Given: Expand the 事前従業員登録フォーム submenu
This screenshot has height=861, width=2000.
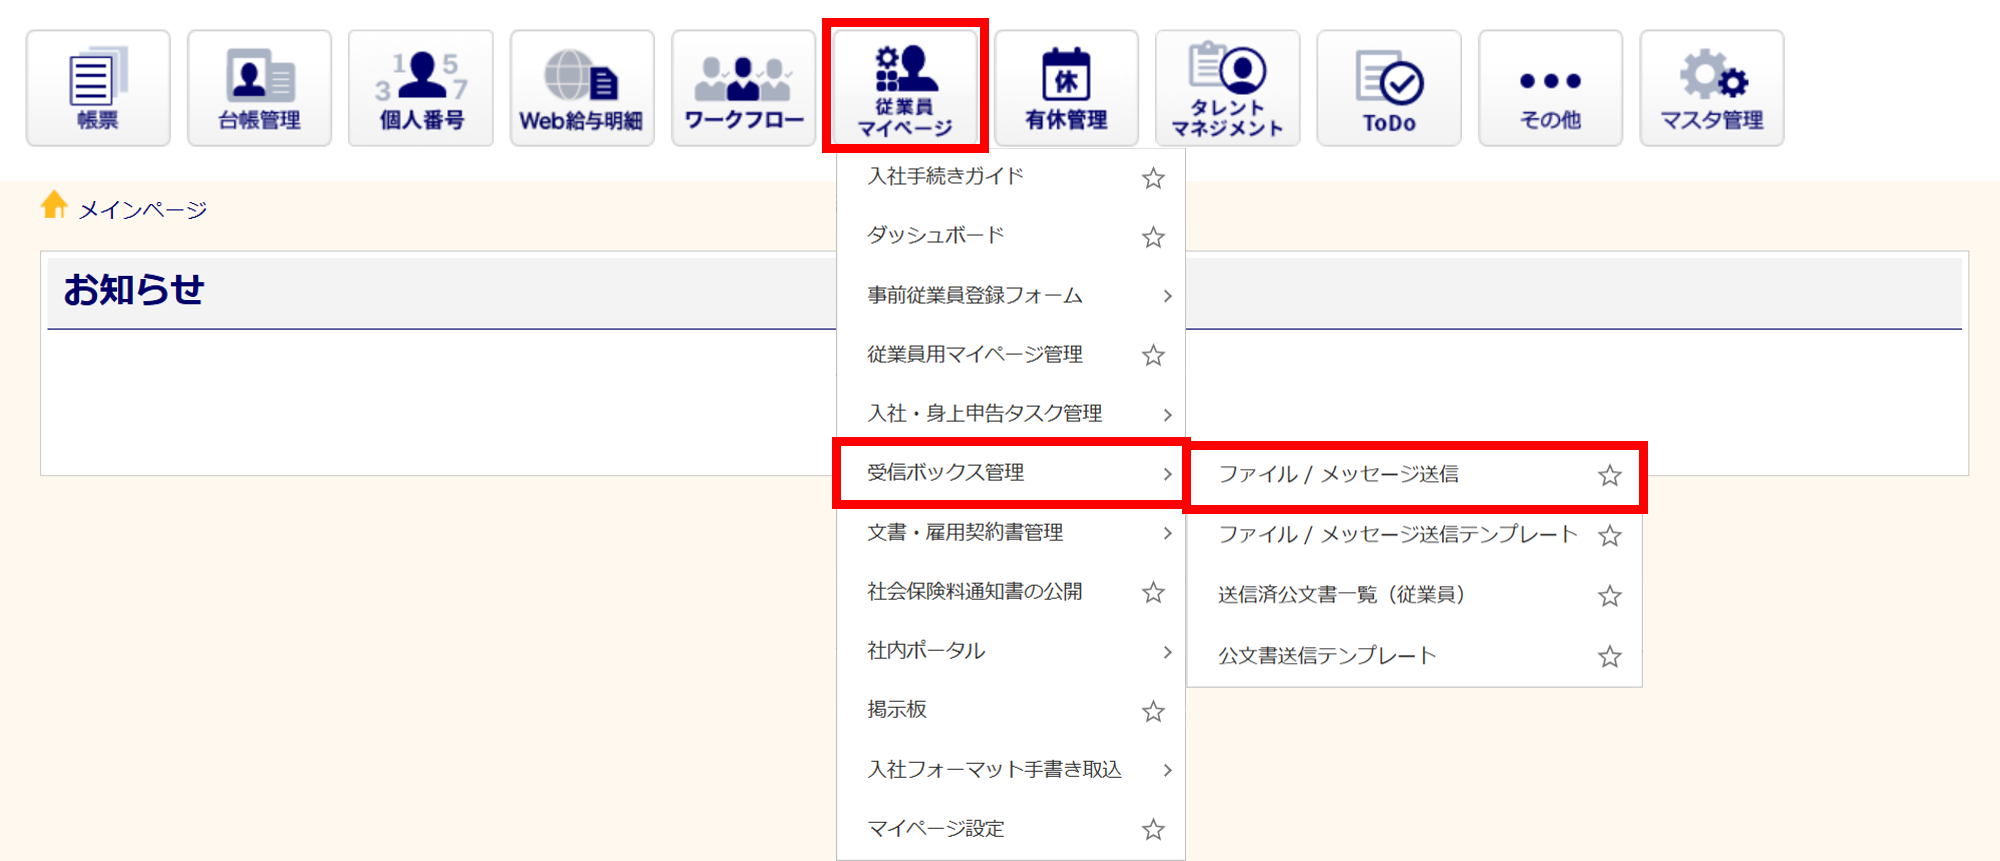Looking at the screenshot, I should click(x=1167, y=296).
